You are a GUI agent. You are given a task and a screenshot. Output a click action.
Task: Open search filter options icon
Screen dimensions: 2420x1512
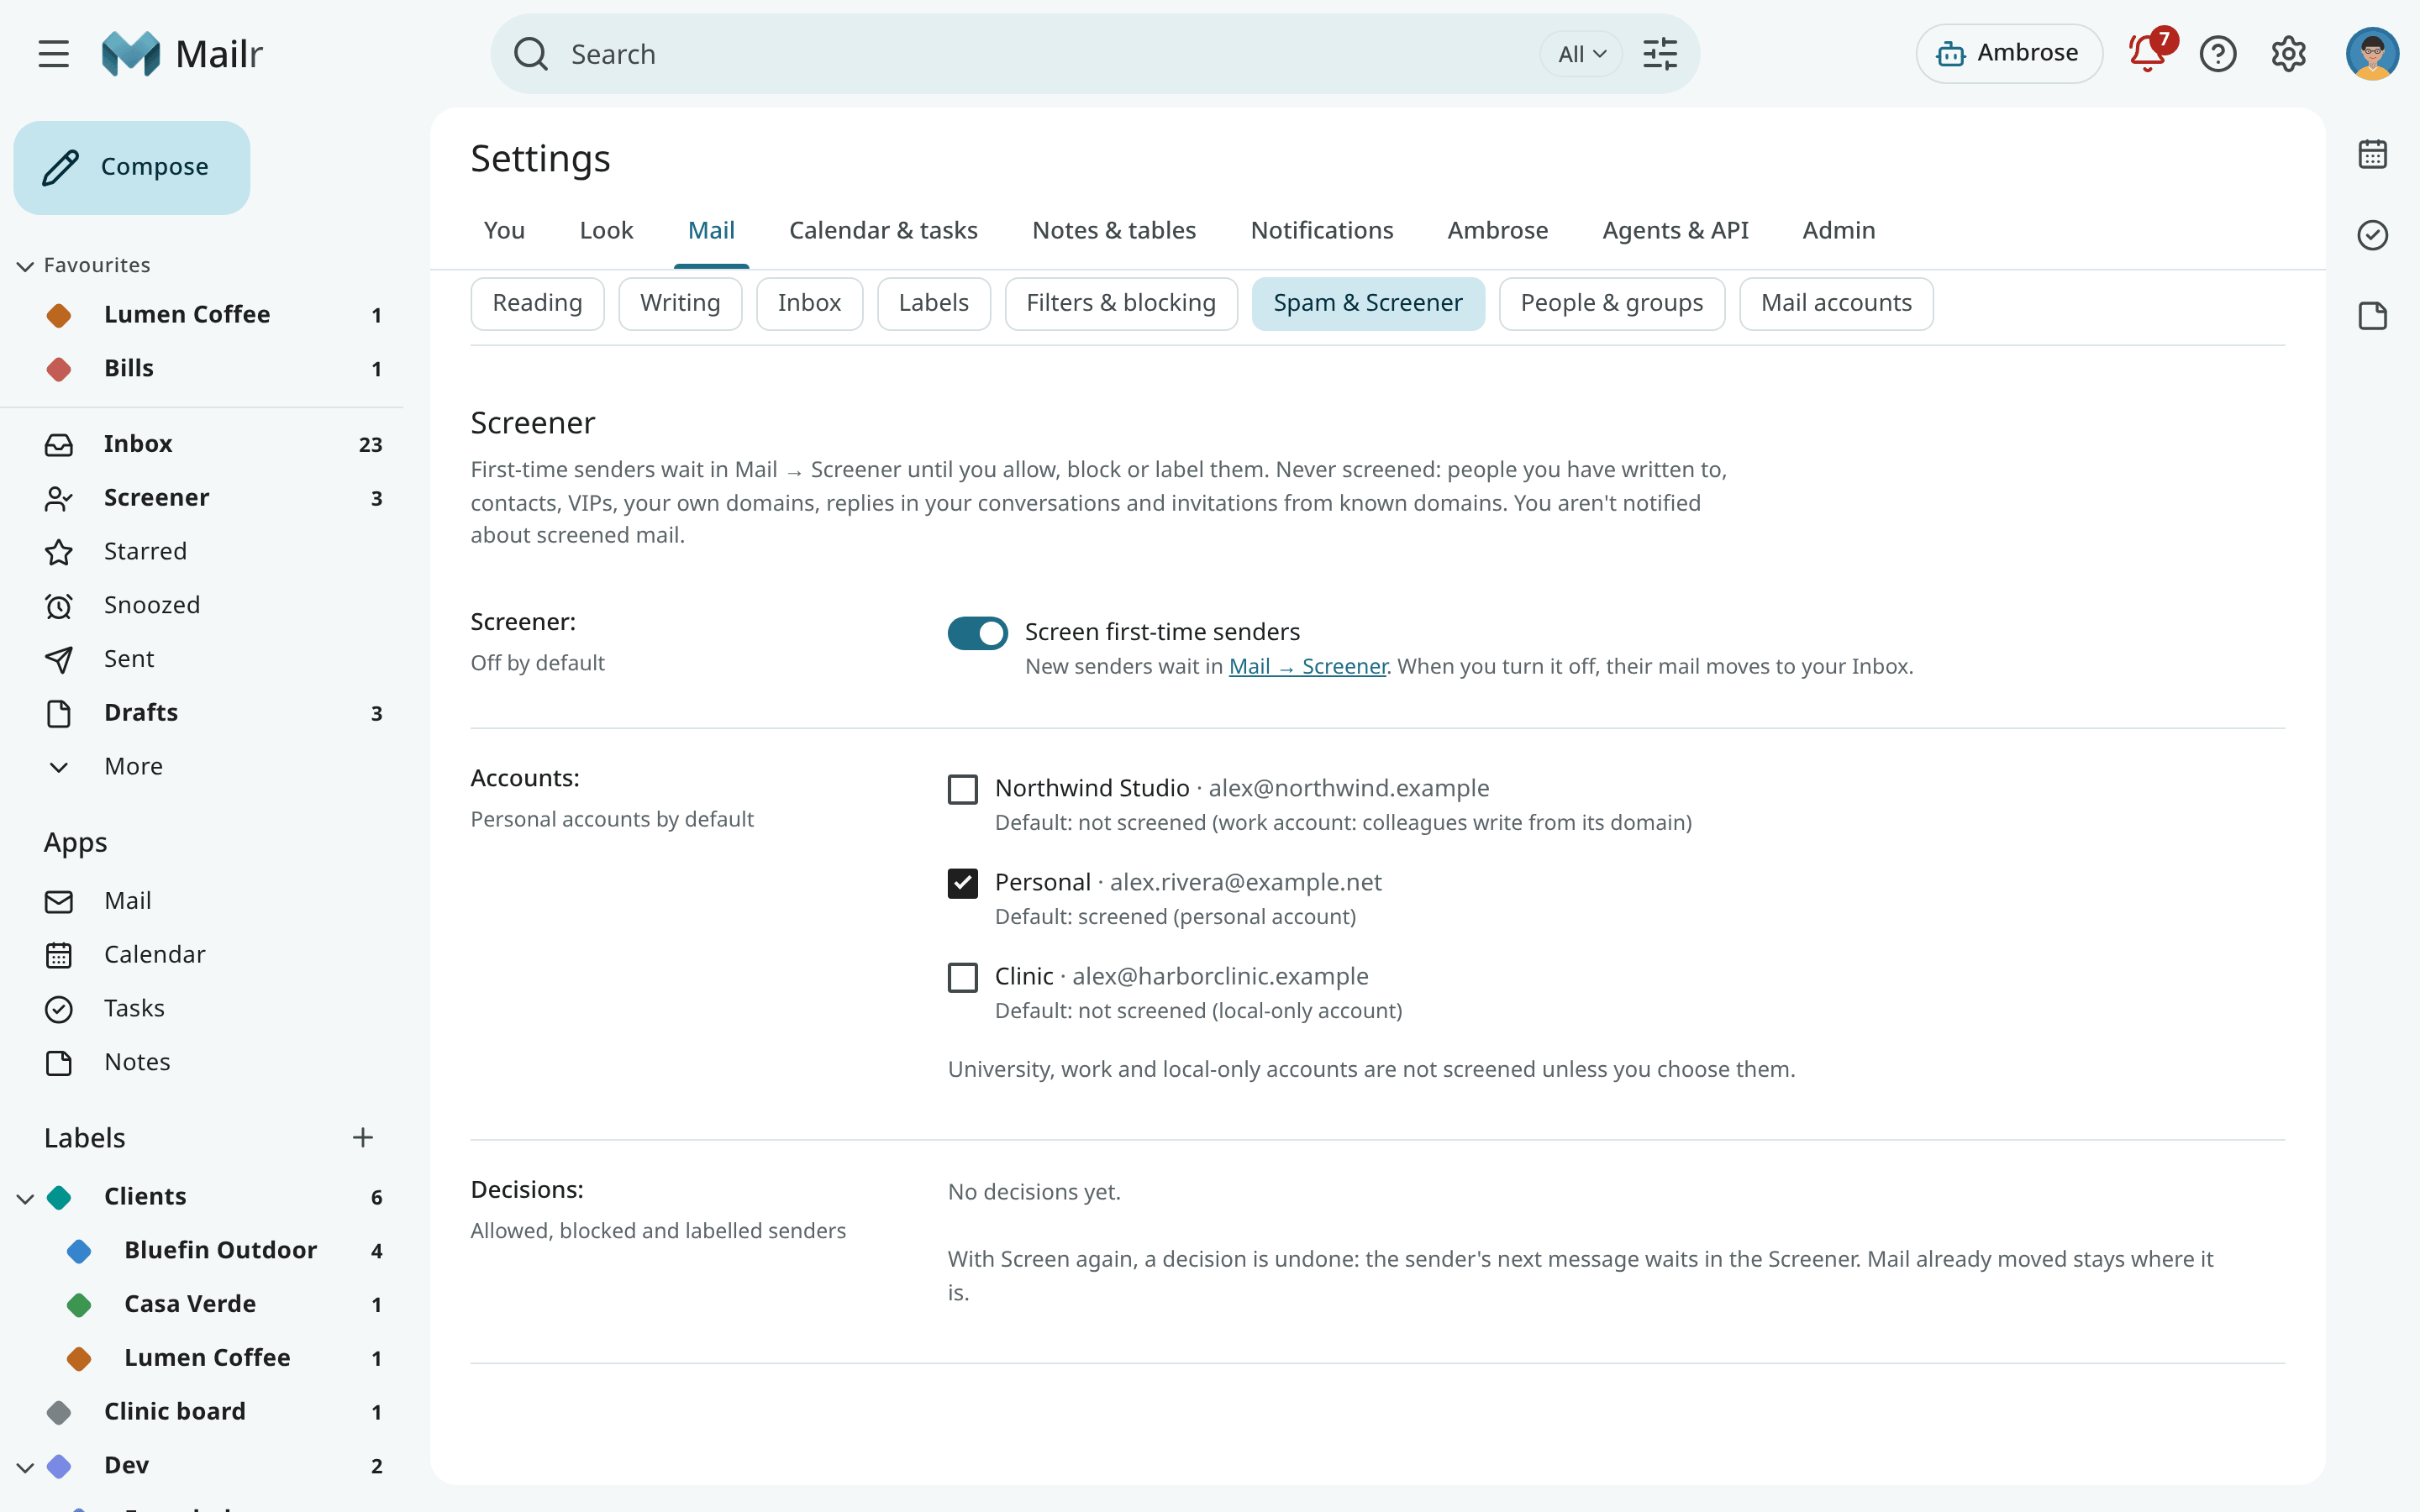(x=1660, y=54)
